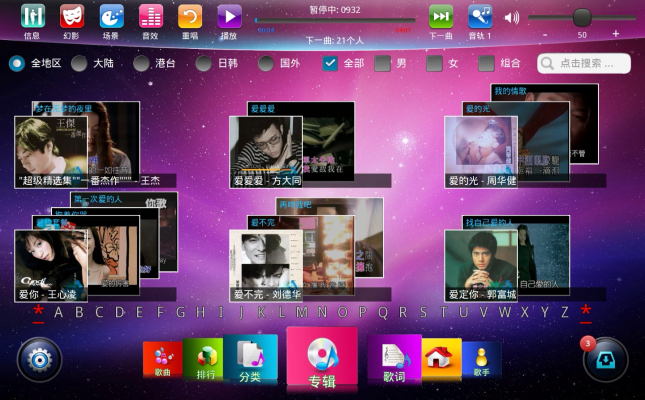
Task: Filter albums by letter M
Action: 302,312
